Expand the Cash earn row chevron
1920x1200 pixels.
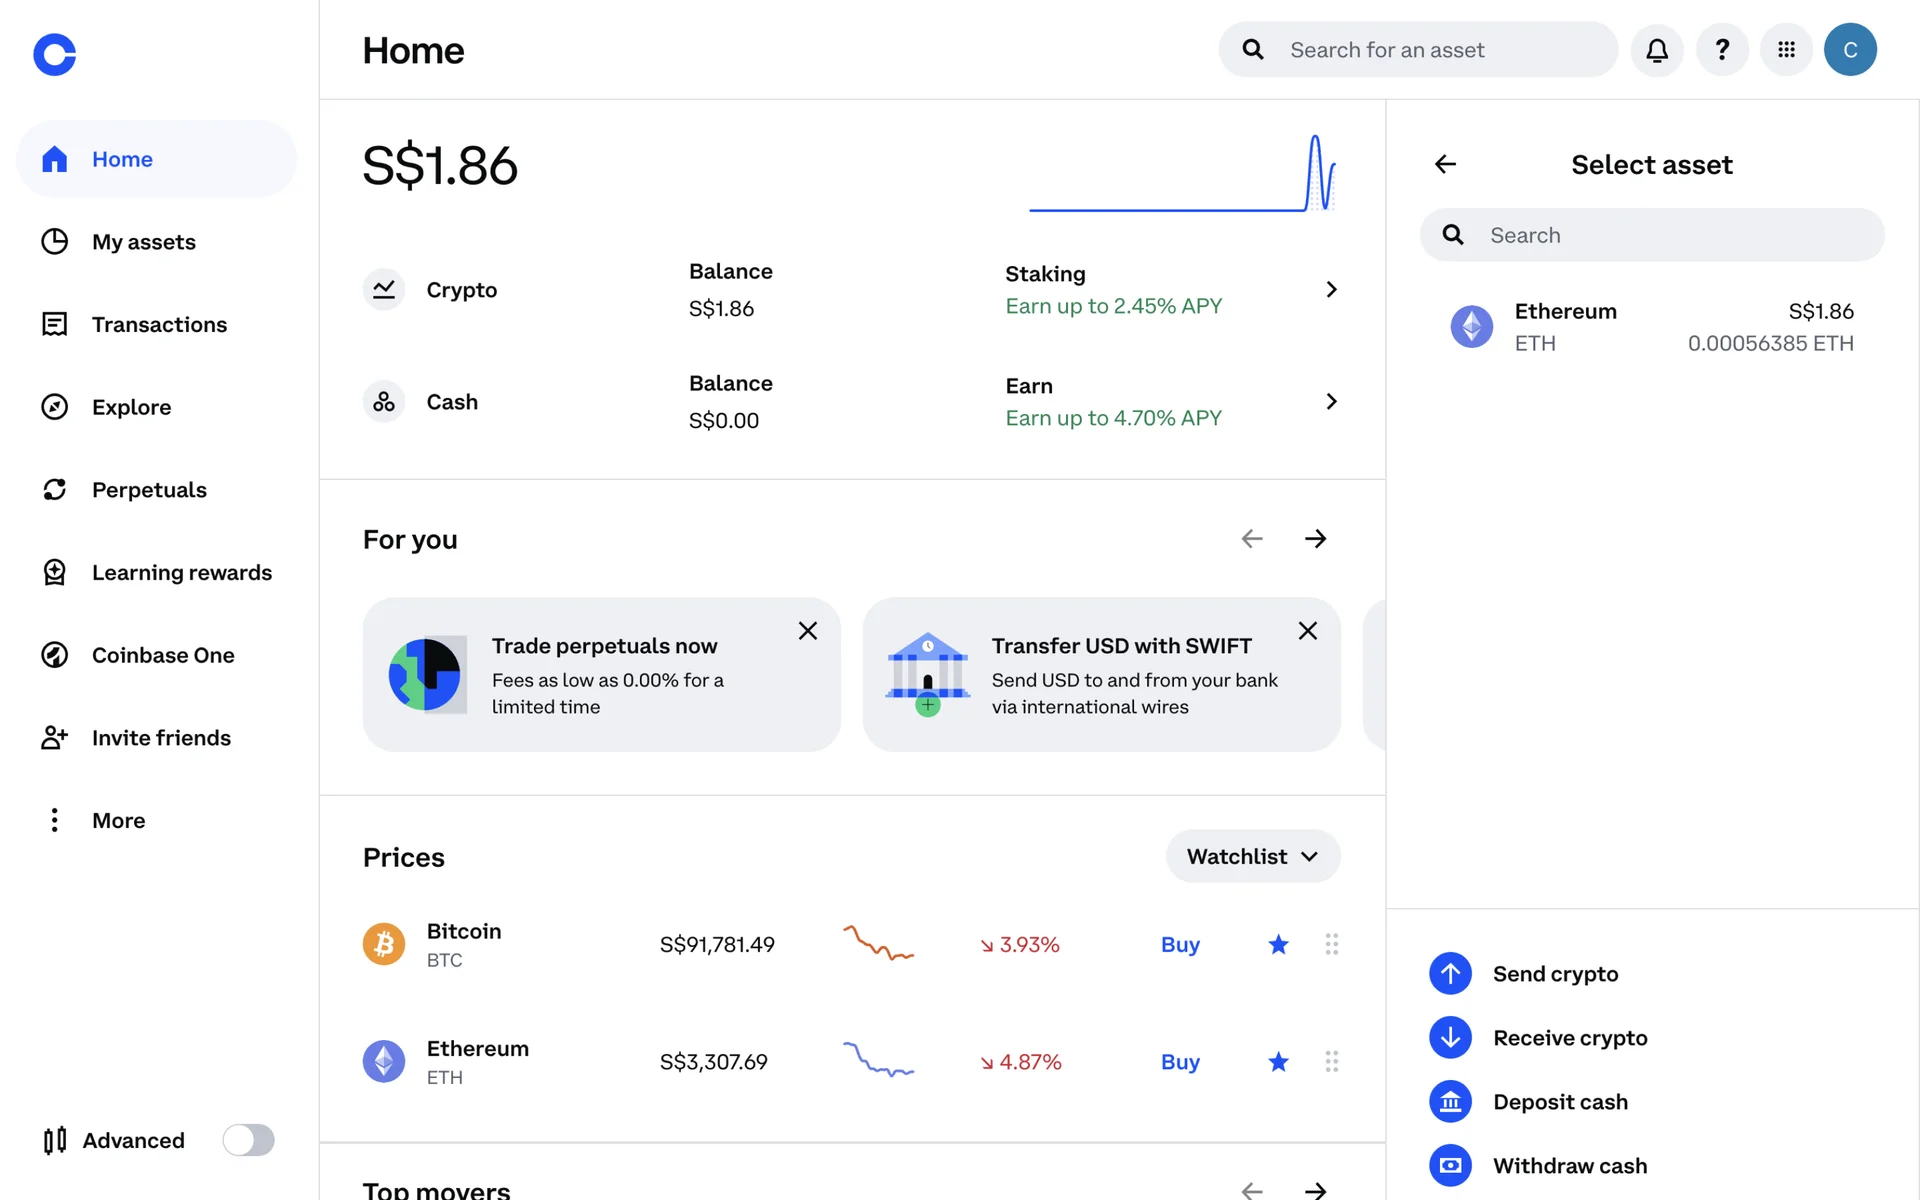tap(1331, 402)
